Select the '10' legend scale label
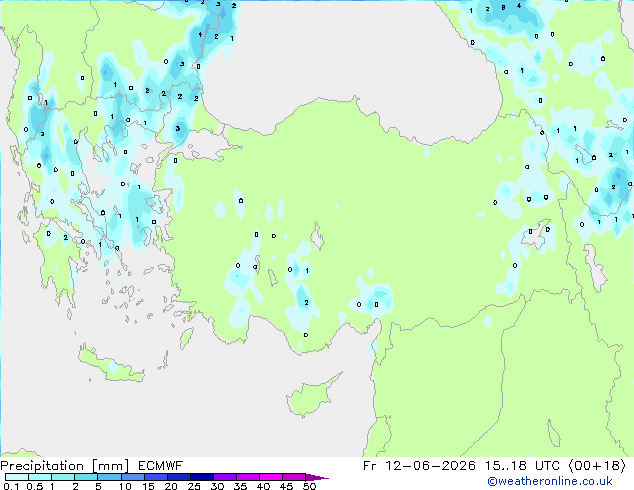The height and width of the screenshot is (490, 634). tap(125, 486)
